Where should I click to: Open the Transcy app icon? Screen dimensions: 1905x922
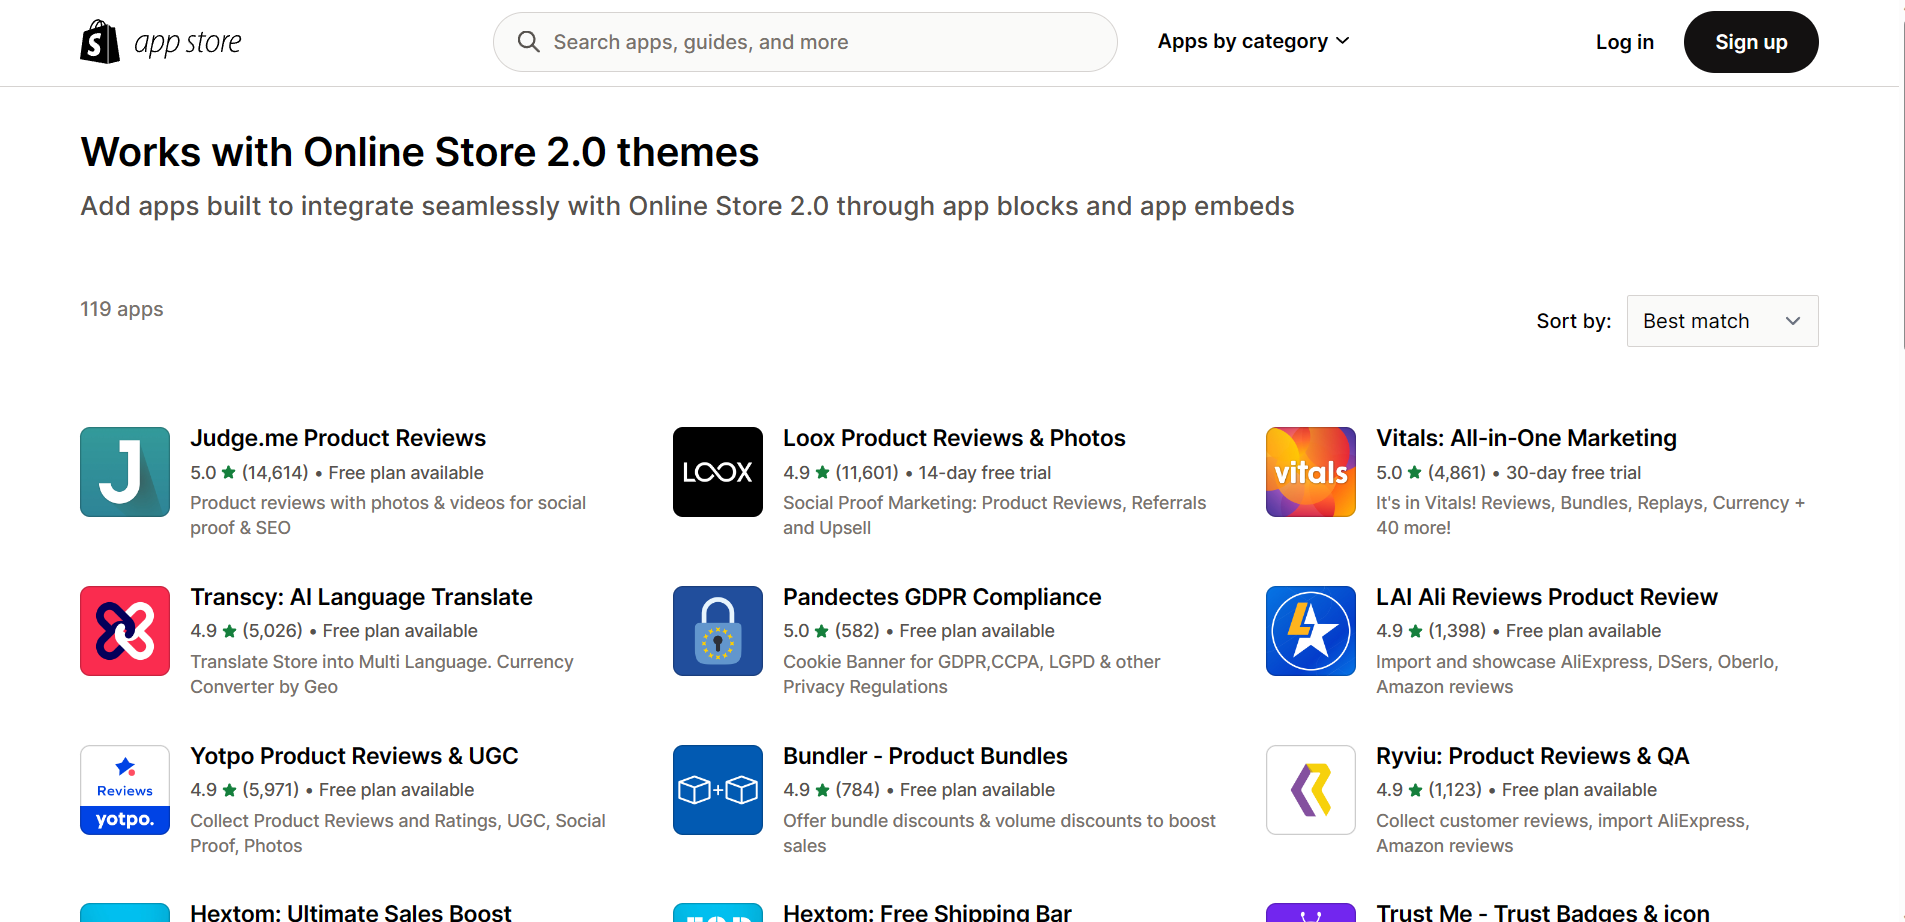pos(125,631)
